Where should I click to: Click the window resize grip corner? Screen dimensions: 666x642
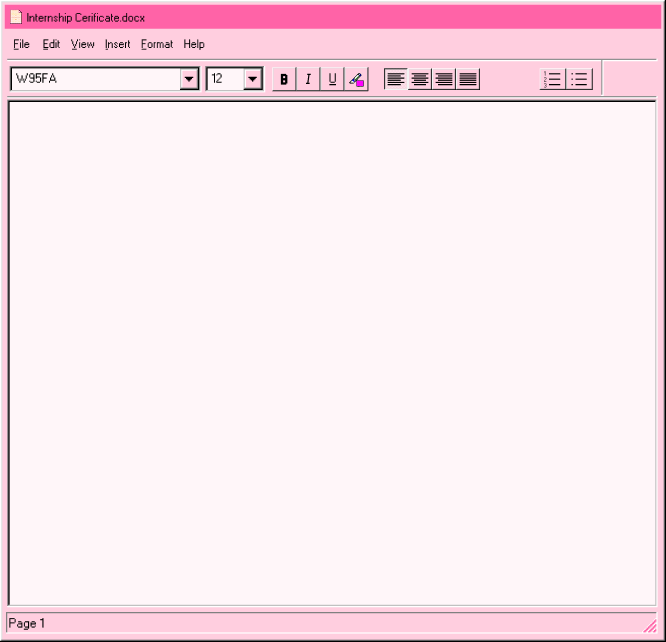coord(650,626)
